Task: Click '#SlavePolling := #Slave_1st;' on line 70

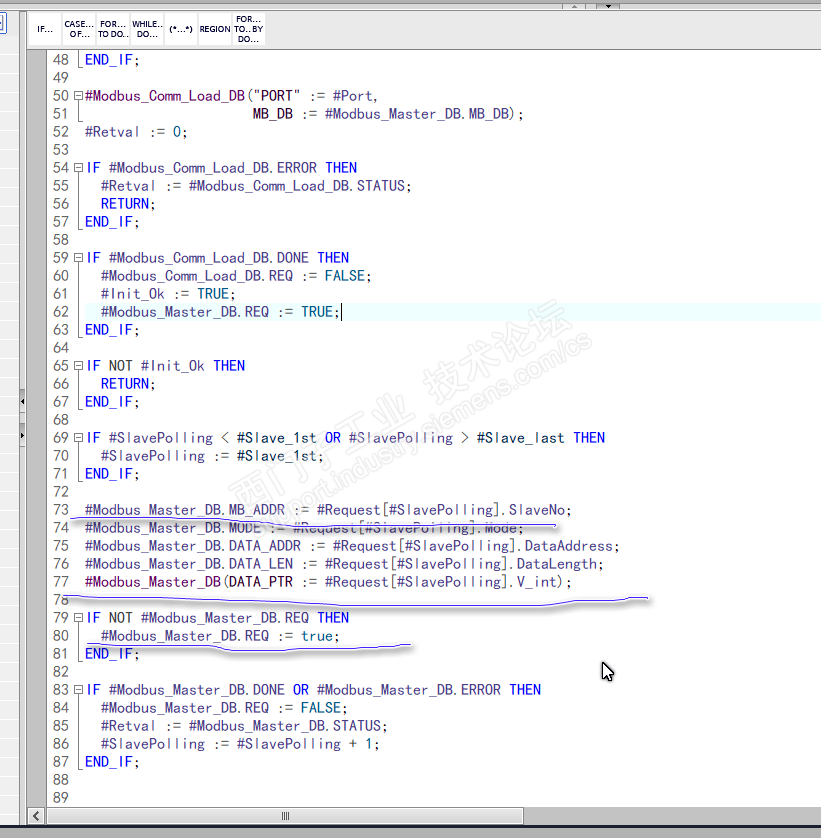Action: pos(212,456)
